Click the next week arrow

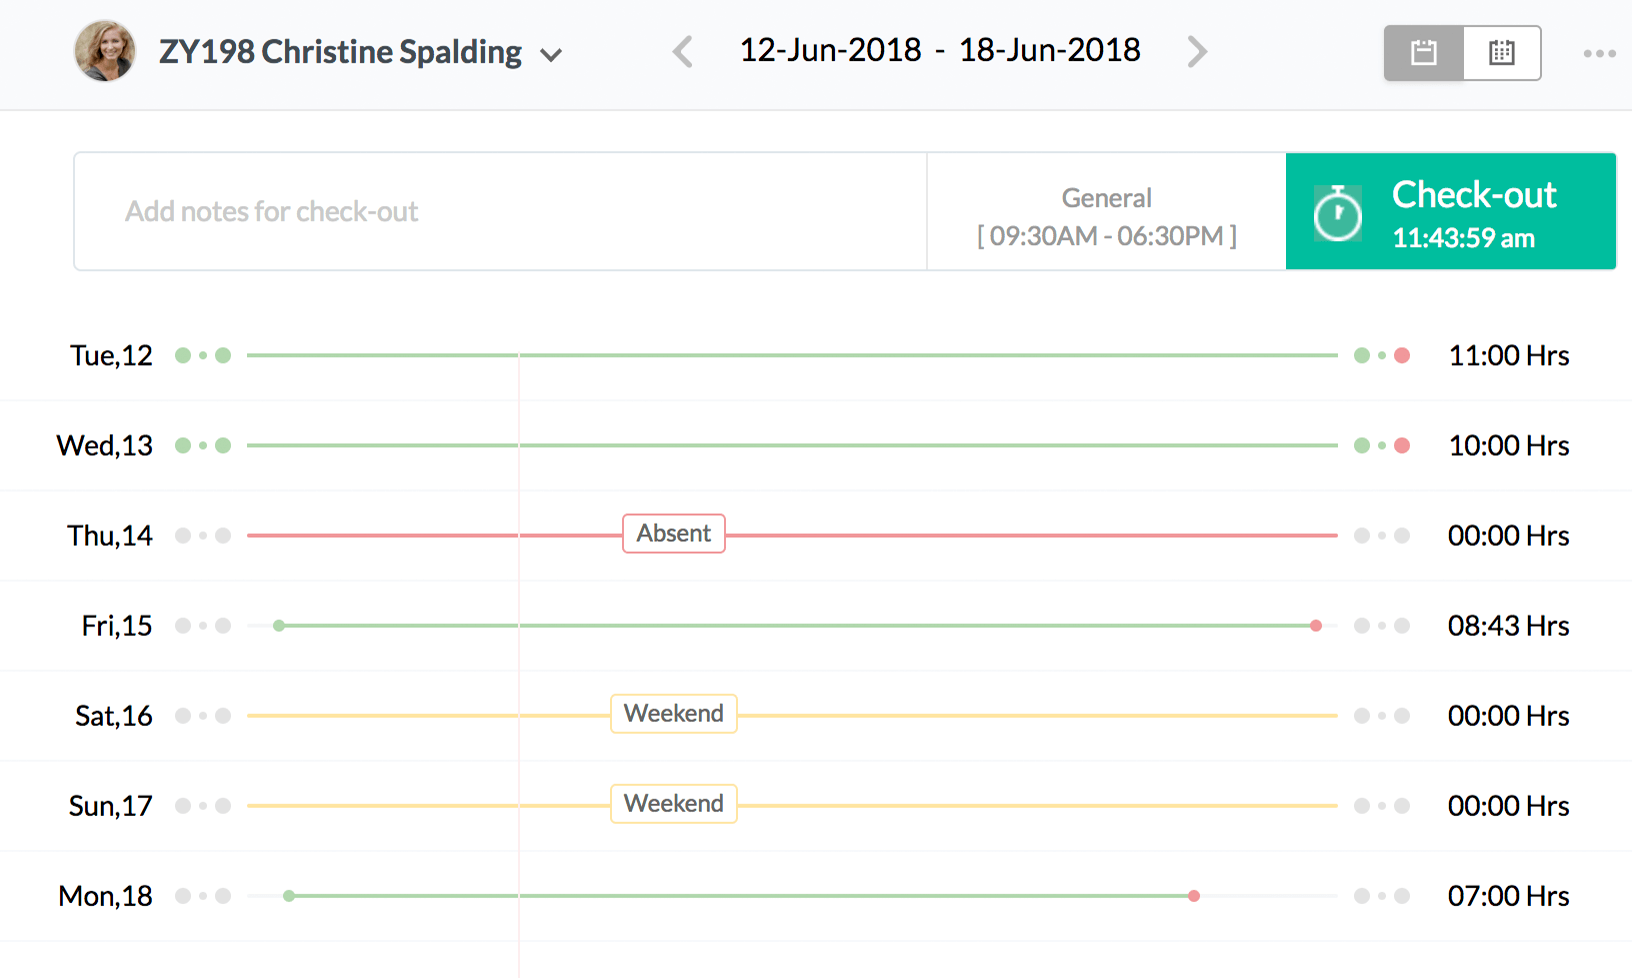click(1196, 51)
